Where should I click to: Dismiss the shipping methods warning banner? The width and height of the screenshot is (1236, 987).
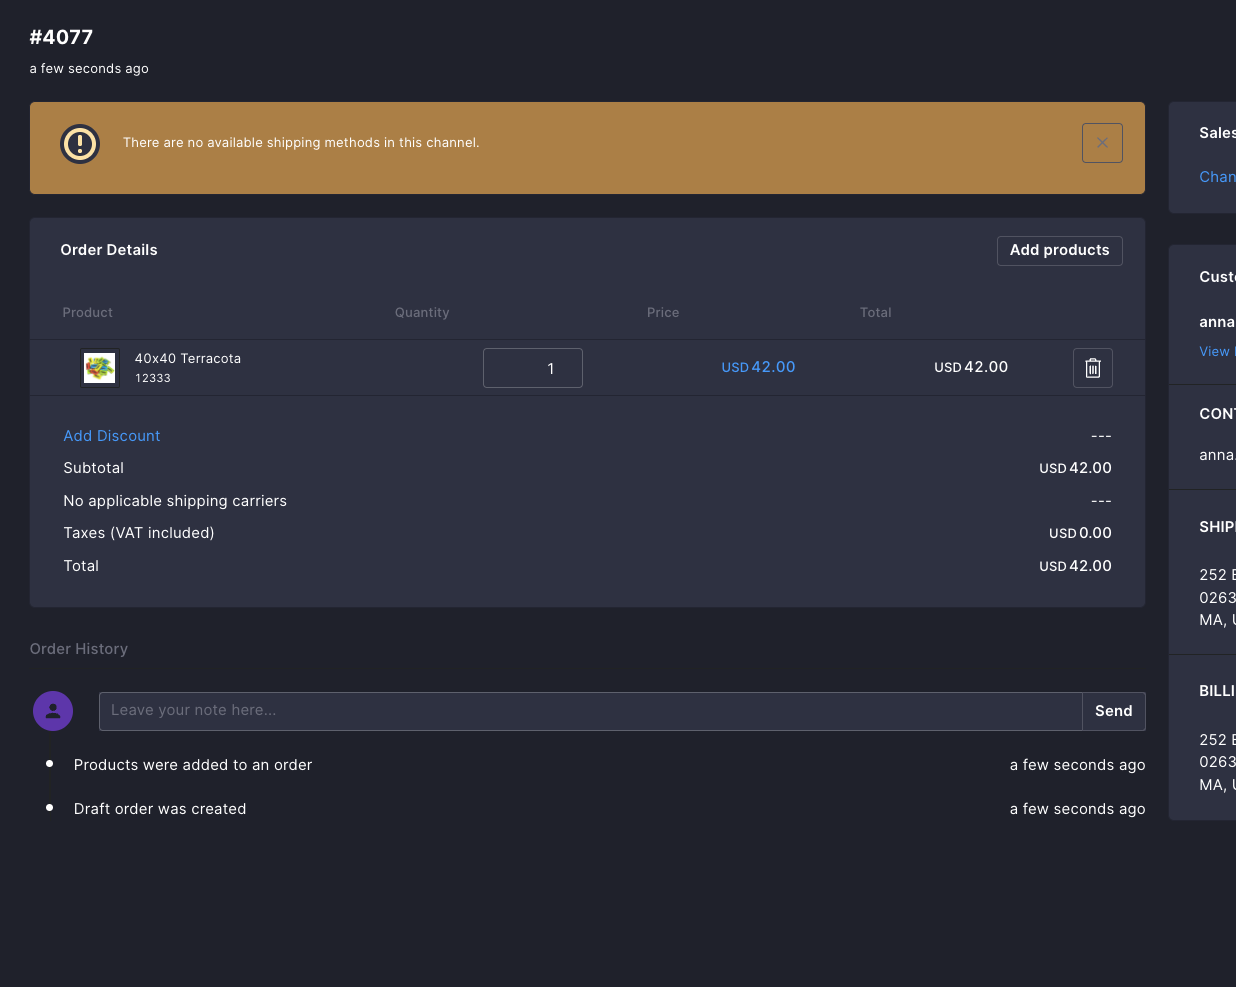coord(1102,143)
